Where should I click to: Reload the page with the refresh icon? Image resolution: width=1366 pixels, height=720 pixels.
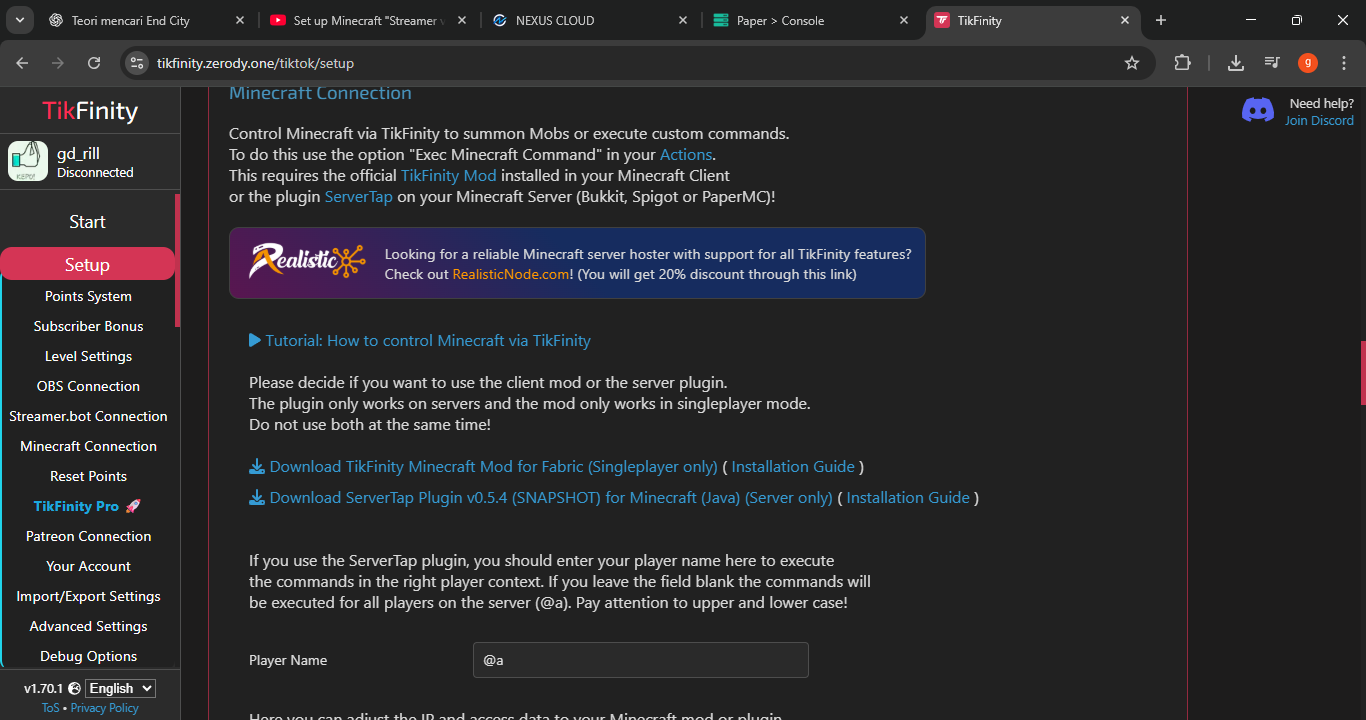(94, 63)
